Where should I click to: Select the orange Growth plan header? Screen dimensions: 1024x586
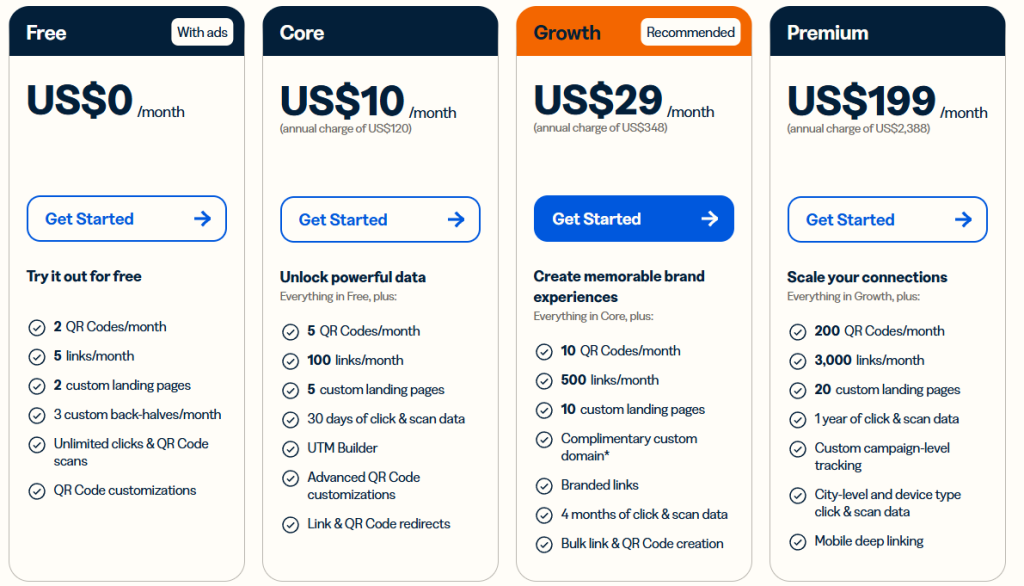point(566,33)
